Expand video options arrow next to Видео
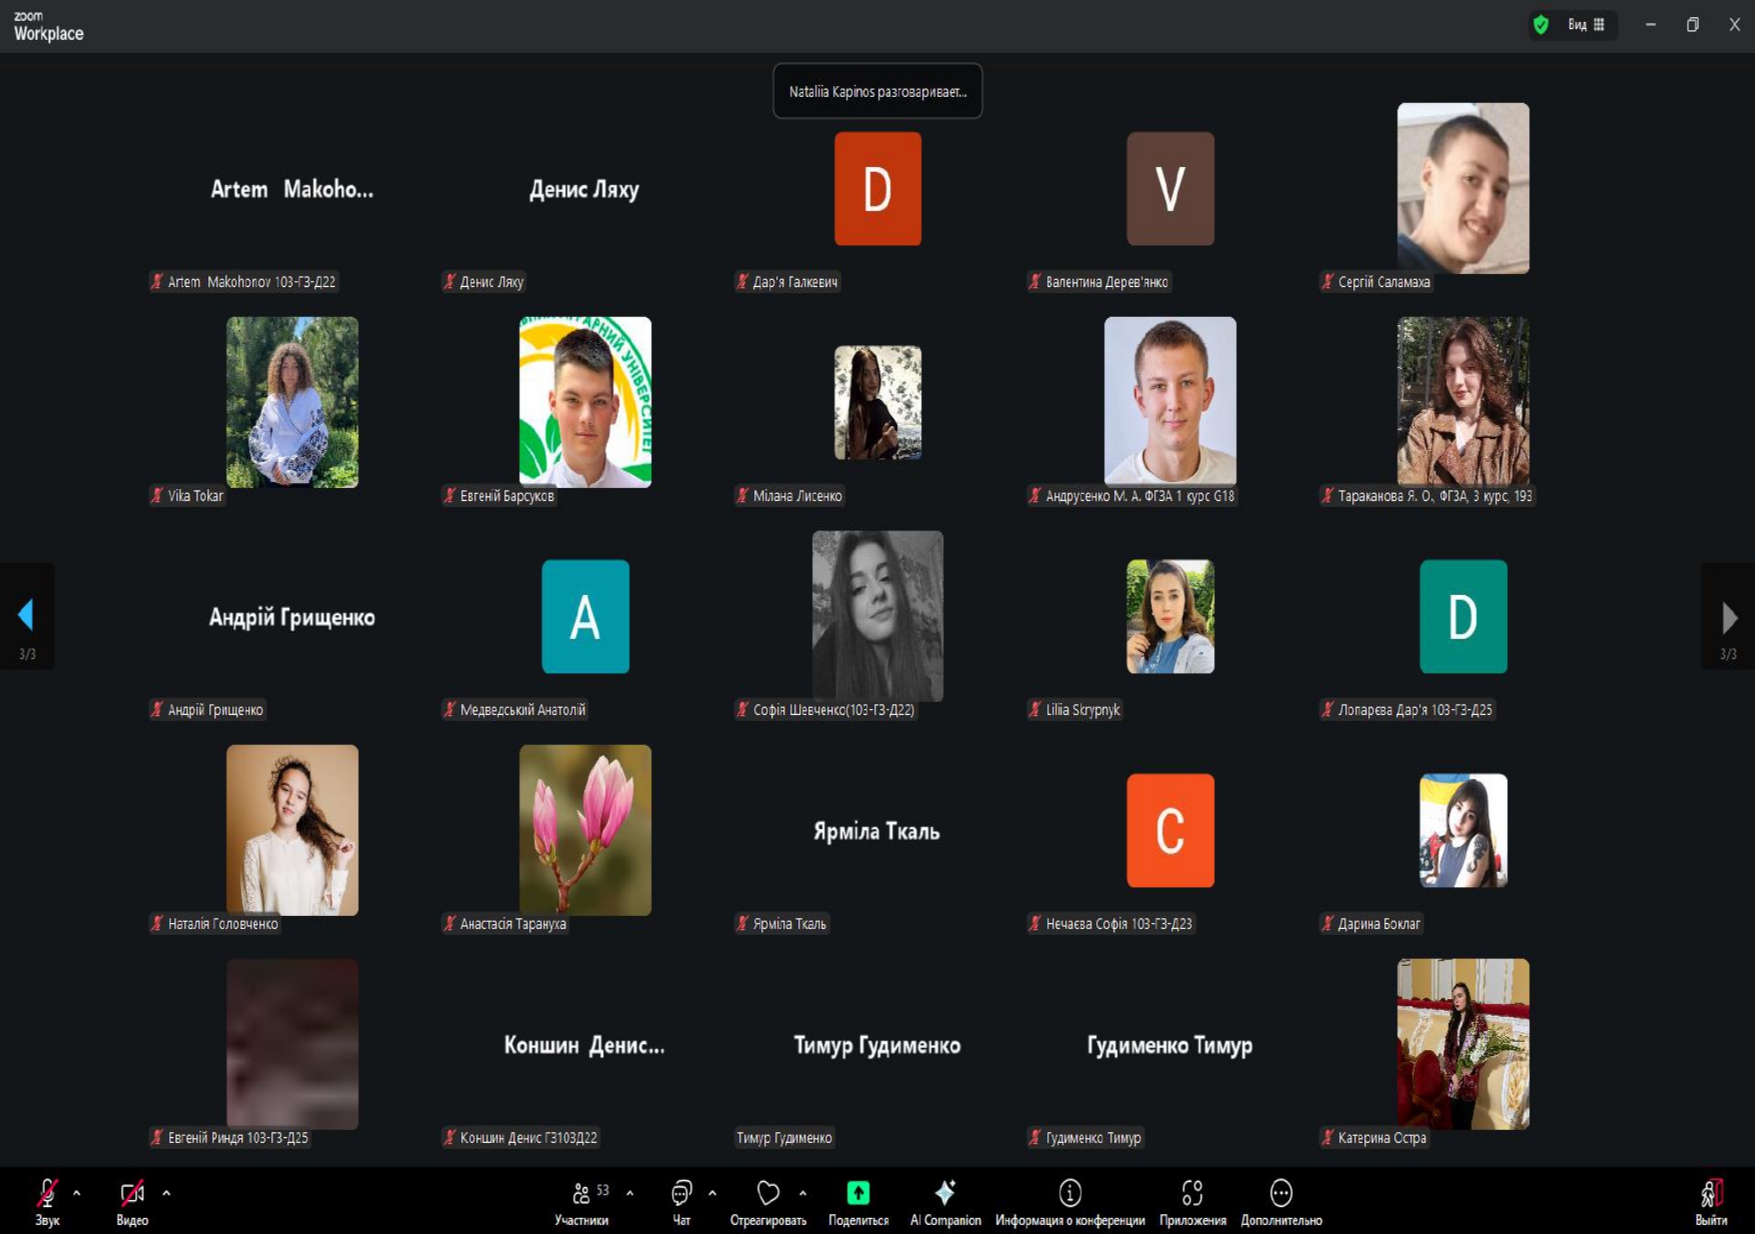 tap(166, 1193)
